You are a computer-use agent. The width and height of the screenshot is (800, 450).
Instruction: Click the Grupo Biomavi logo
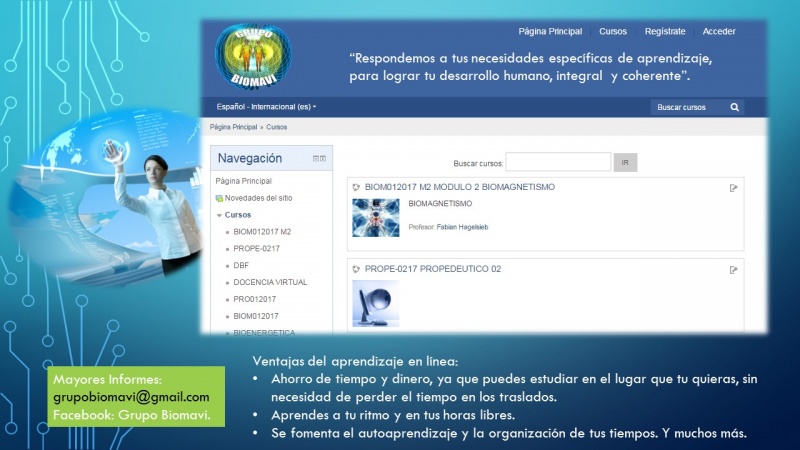pyautogui.click(x=253, y=57)
